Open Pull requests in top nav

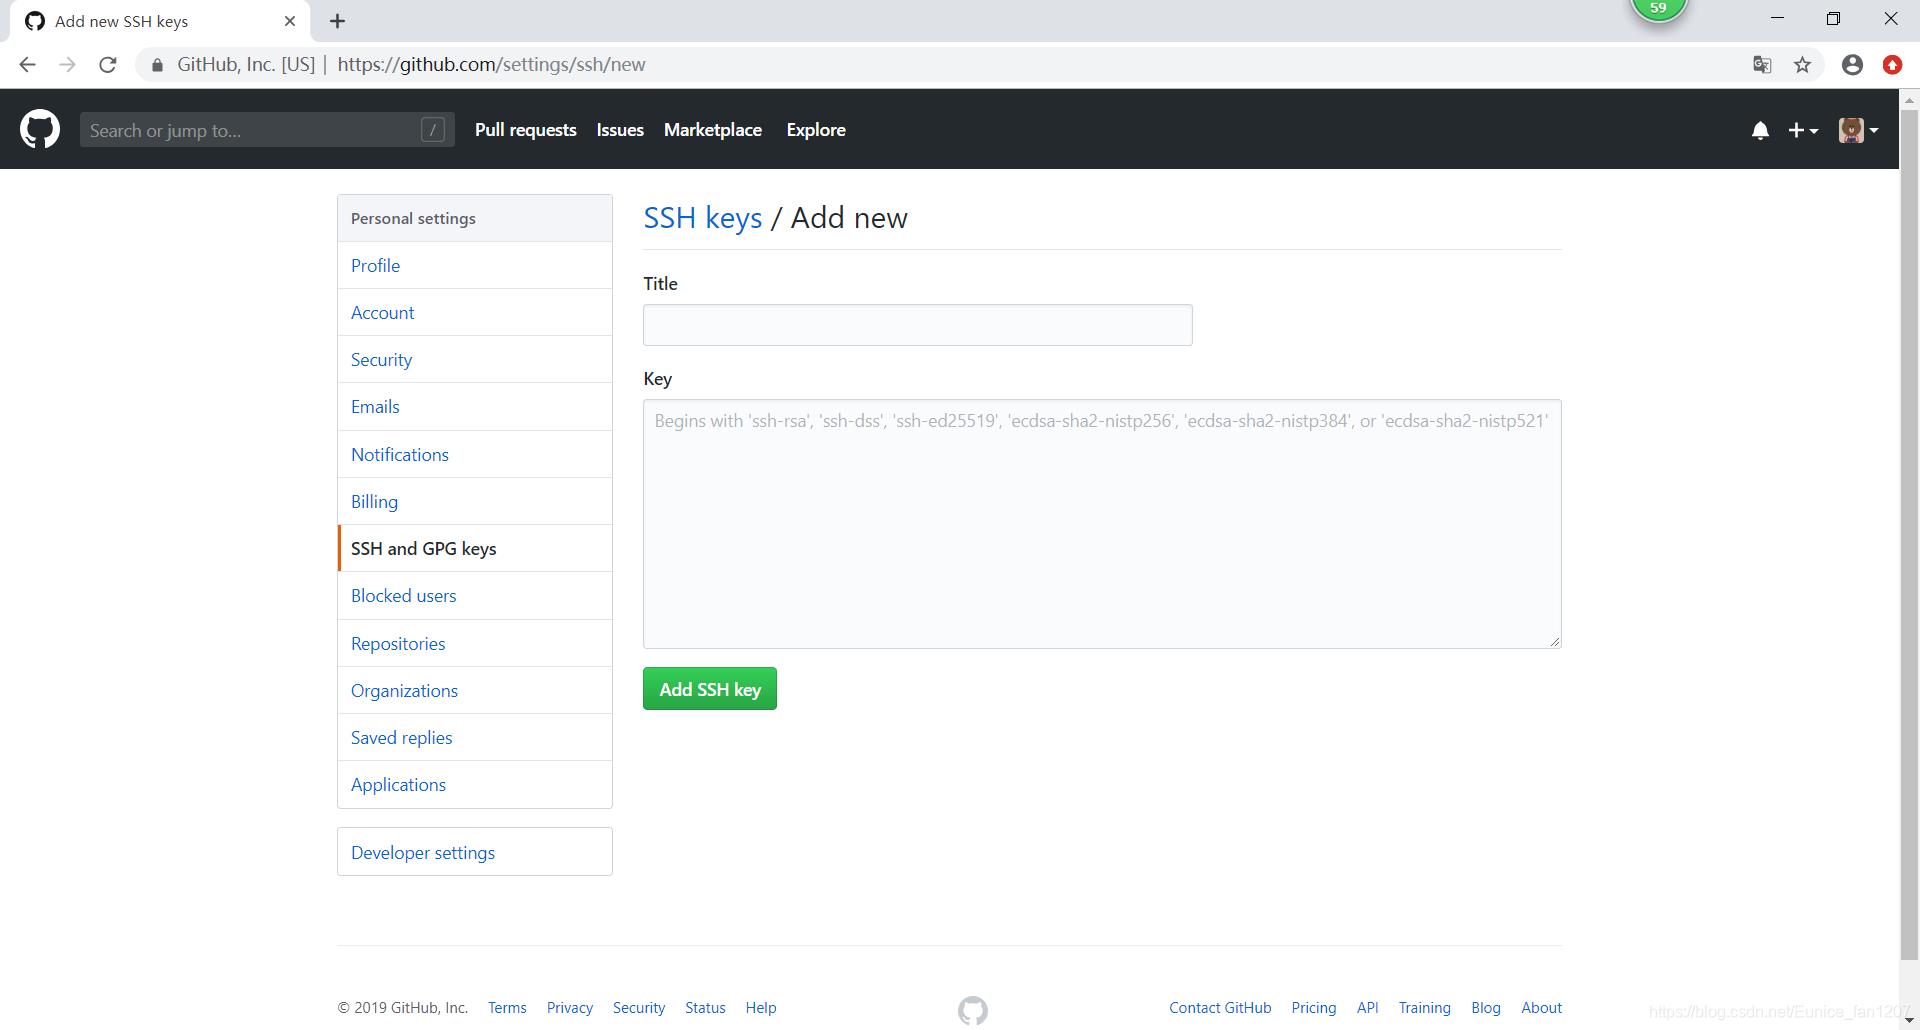pyautogui.click(x=525, y=130)
